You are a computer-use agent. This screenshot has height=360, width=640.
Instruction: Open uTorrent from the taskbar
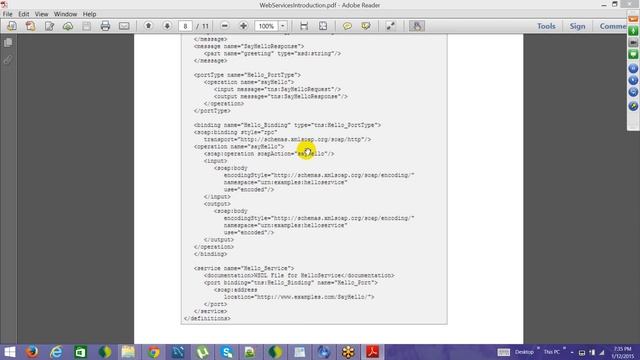click(x=202, y=352)
